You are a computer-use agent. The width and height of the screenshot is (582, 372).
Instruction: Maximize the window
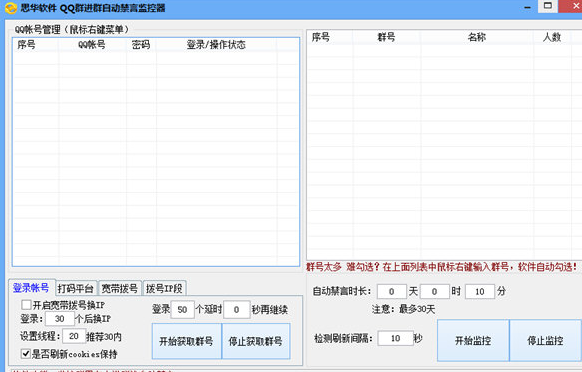(x=548, y=6)
